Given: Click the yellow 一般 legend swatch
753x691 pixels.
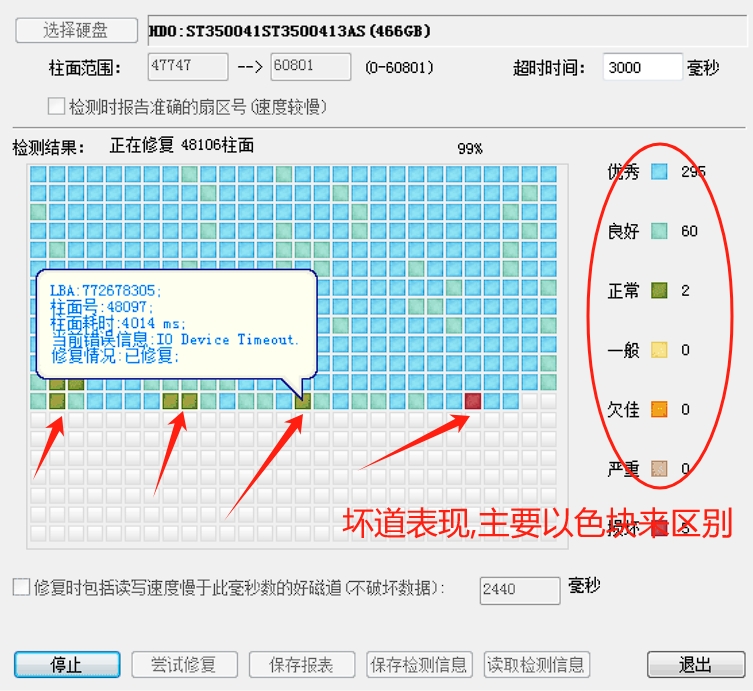Looking at the screenshot, I should 659,350.
